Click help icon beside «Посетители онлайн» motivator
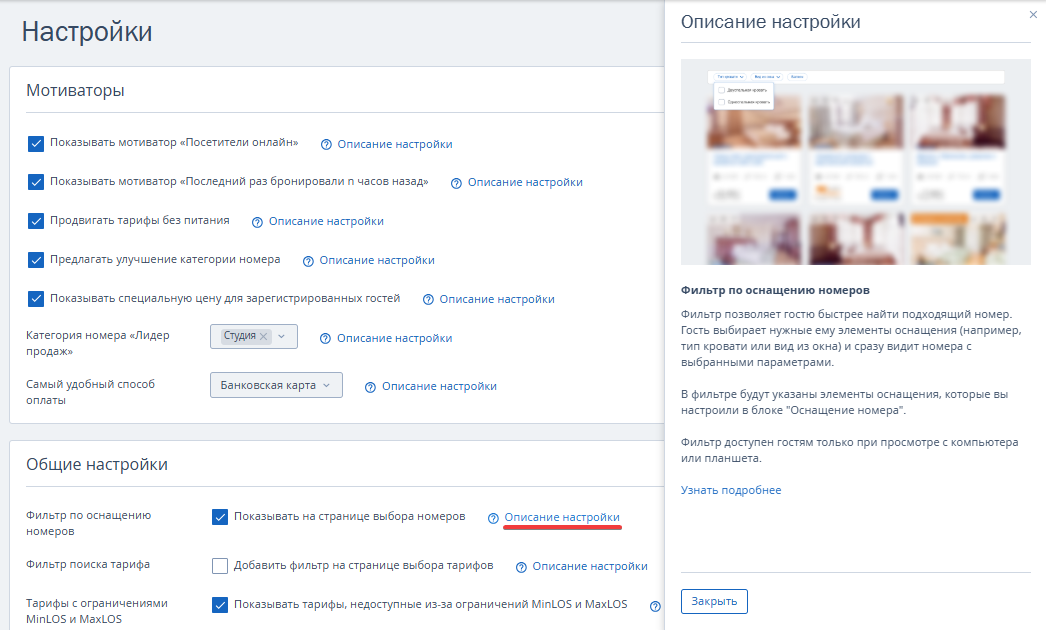This screenshot has width=1046, height=630. coord(326,145)
